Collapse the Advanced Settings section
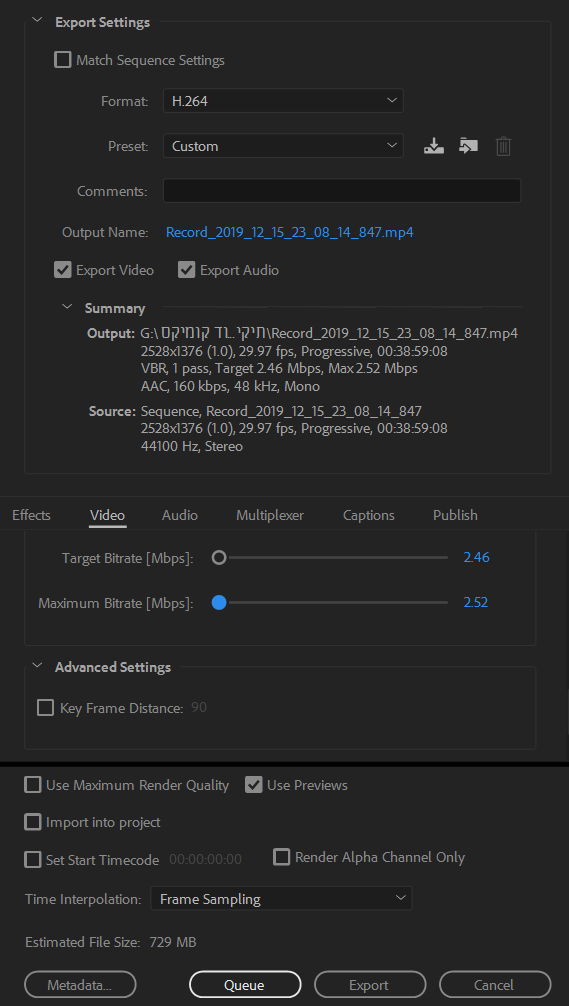This screenshot has height=1006, width=569. (38, 666)
